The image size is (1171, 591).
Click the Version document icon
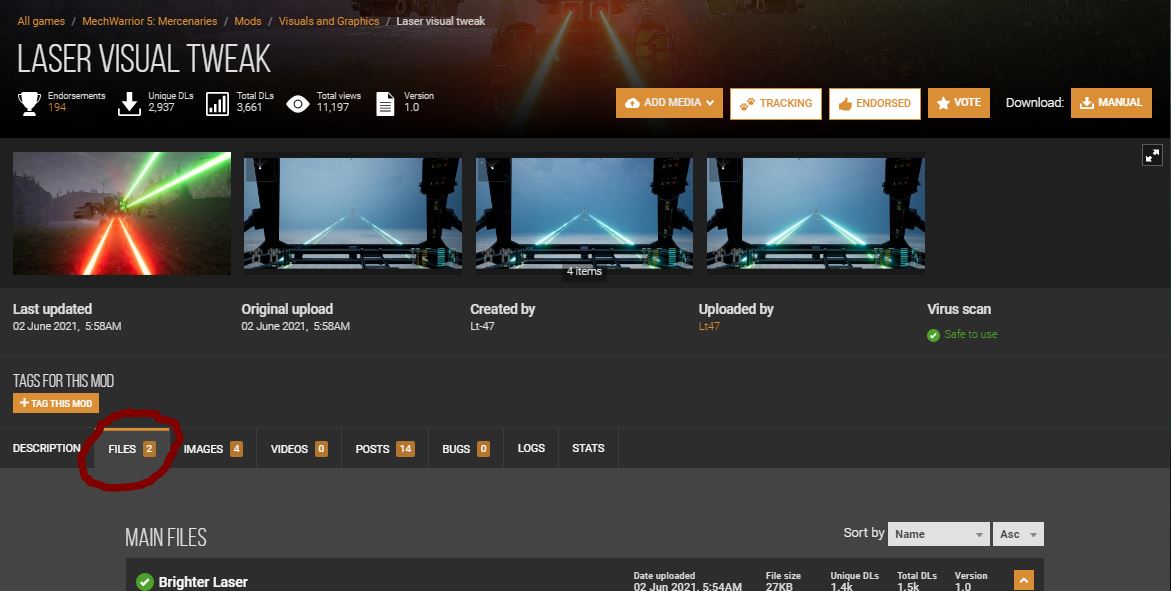click(385, 104)
